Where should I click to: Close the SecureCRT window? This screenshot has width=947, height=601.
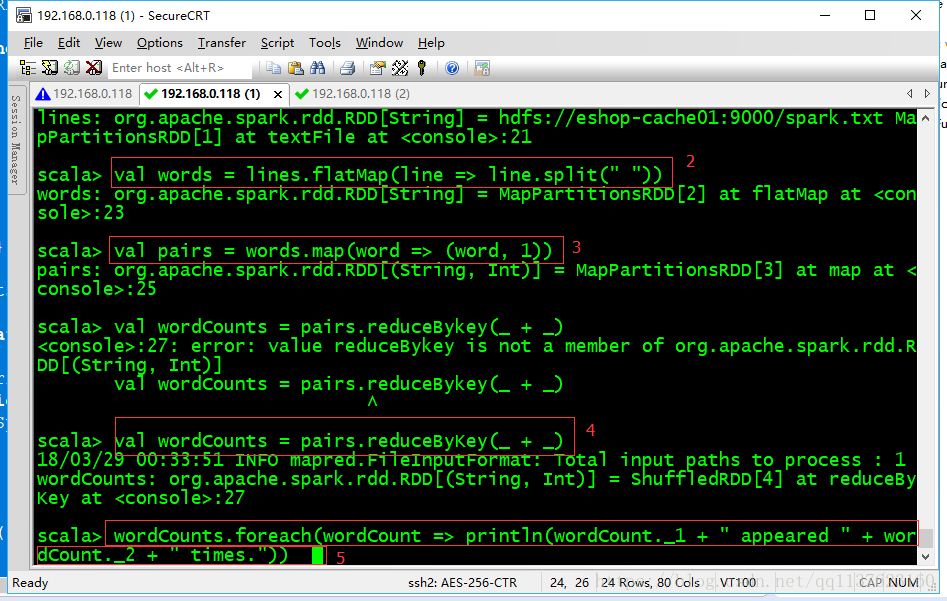click(x=916, y=16)
